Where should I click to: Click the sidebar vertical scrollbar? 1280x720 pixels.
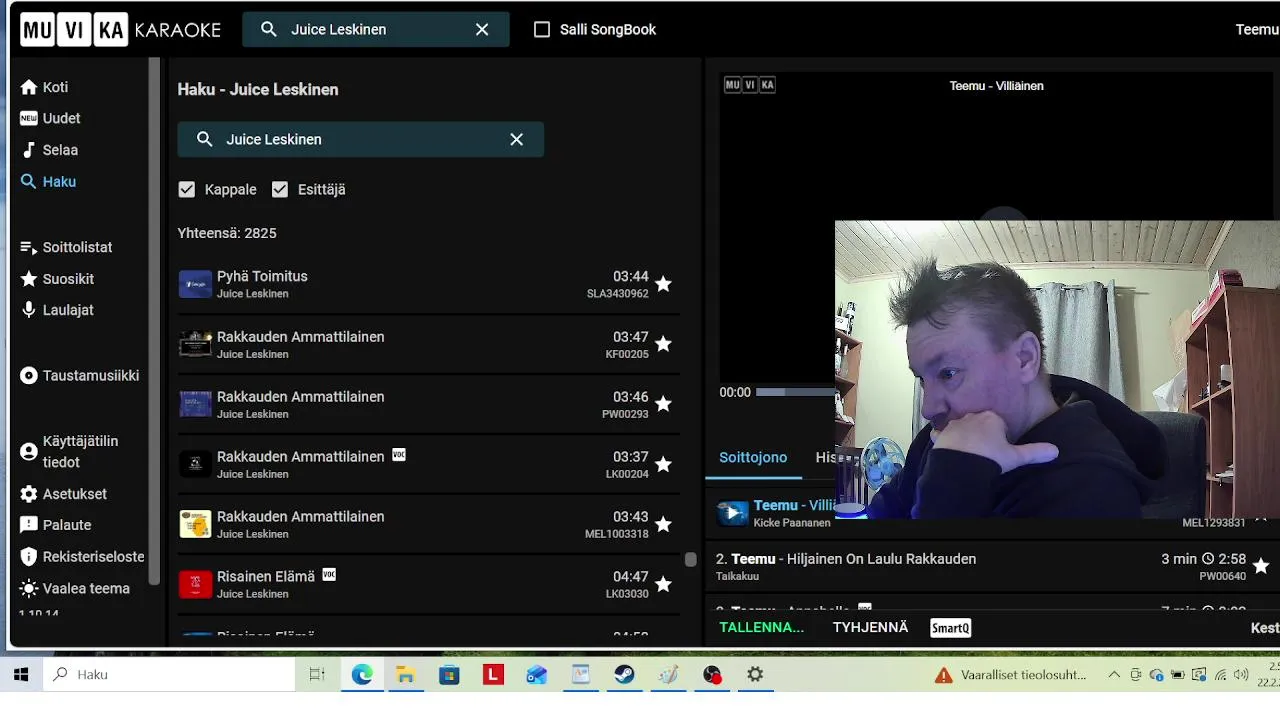154,320
